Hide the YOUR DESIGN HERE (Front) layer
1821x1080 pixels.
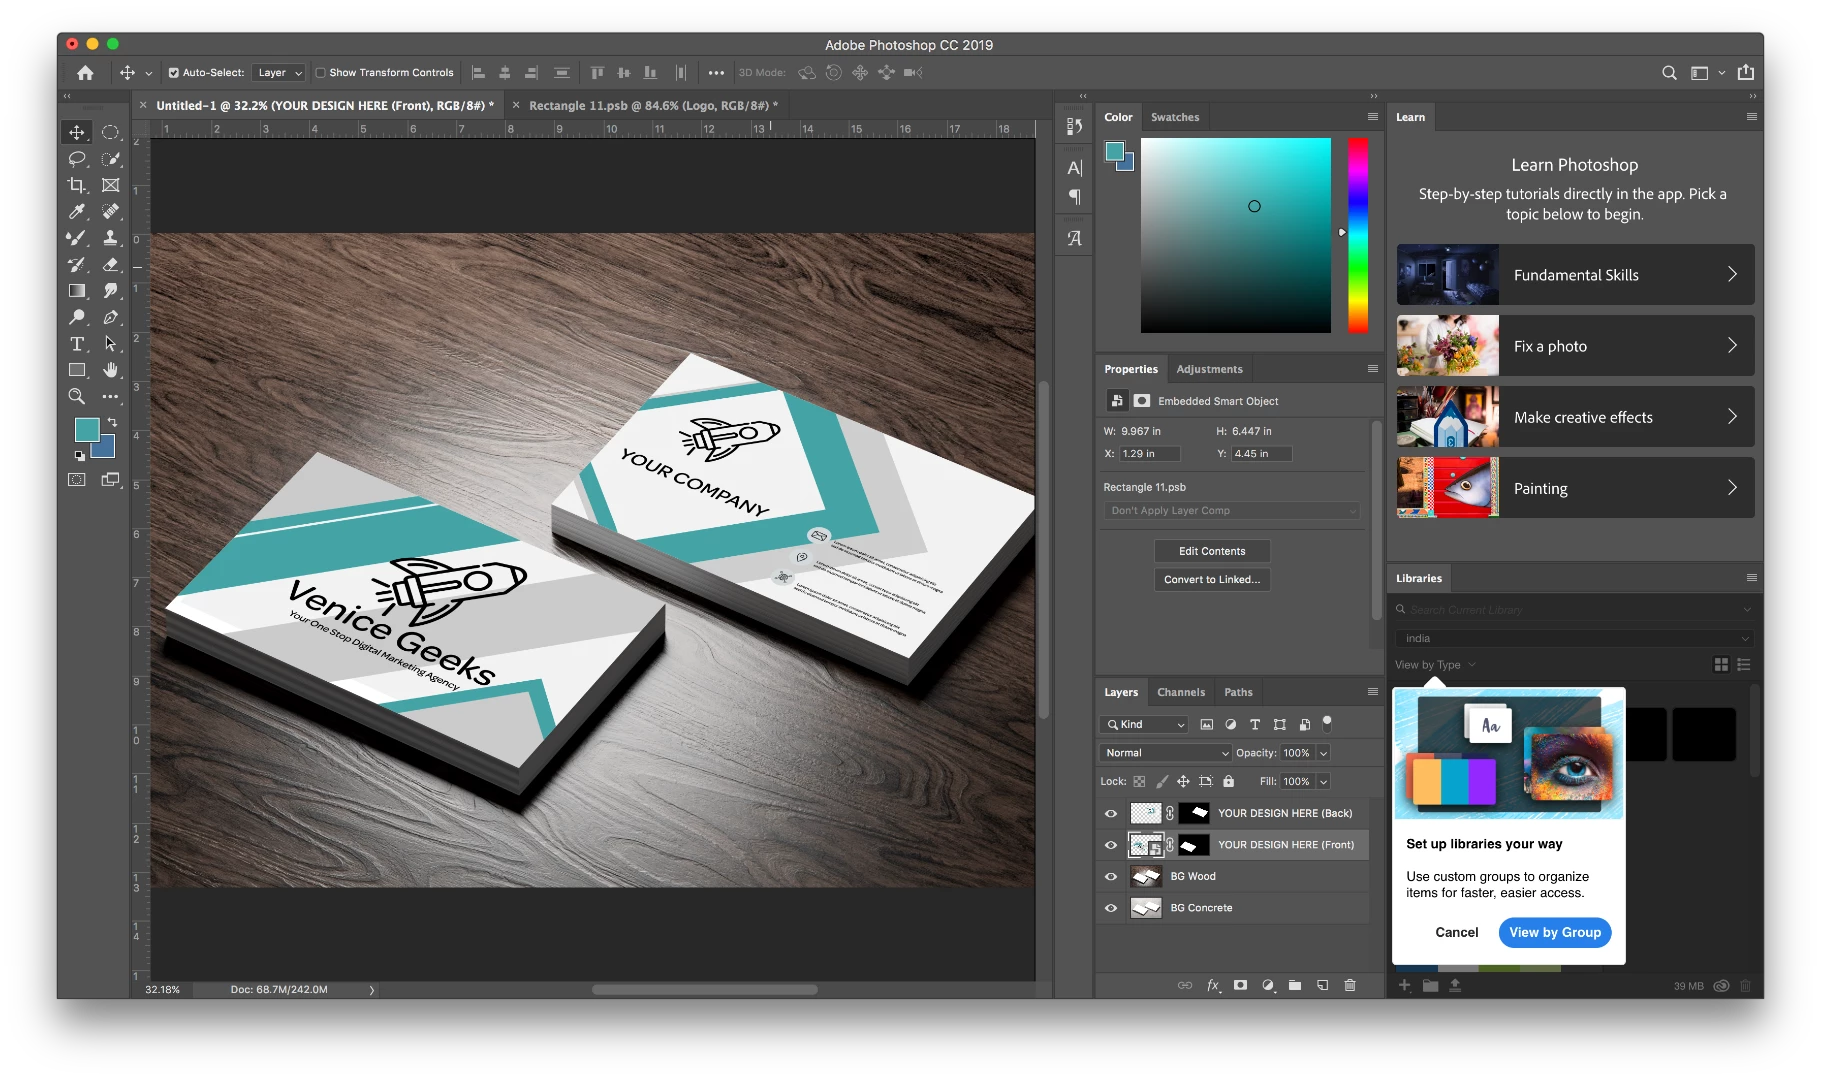(x=1111, y=845)
